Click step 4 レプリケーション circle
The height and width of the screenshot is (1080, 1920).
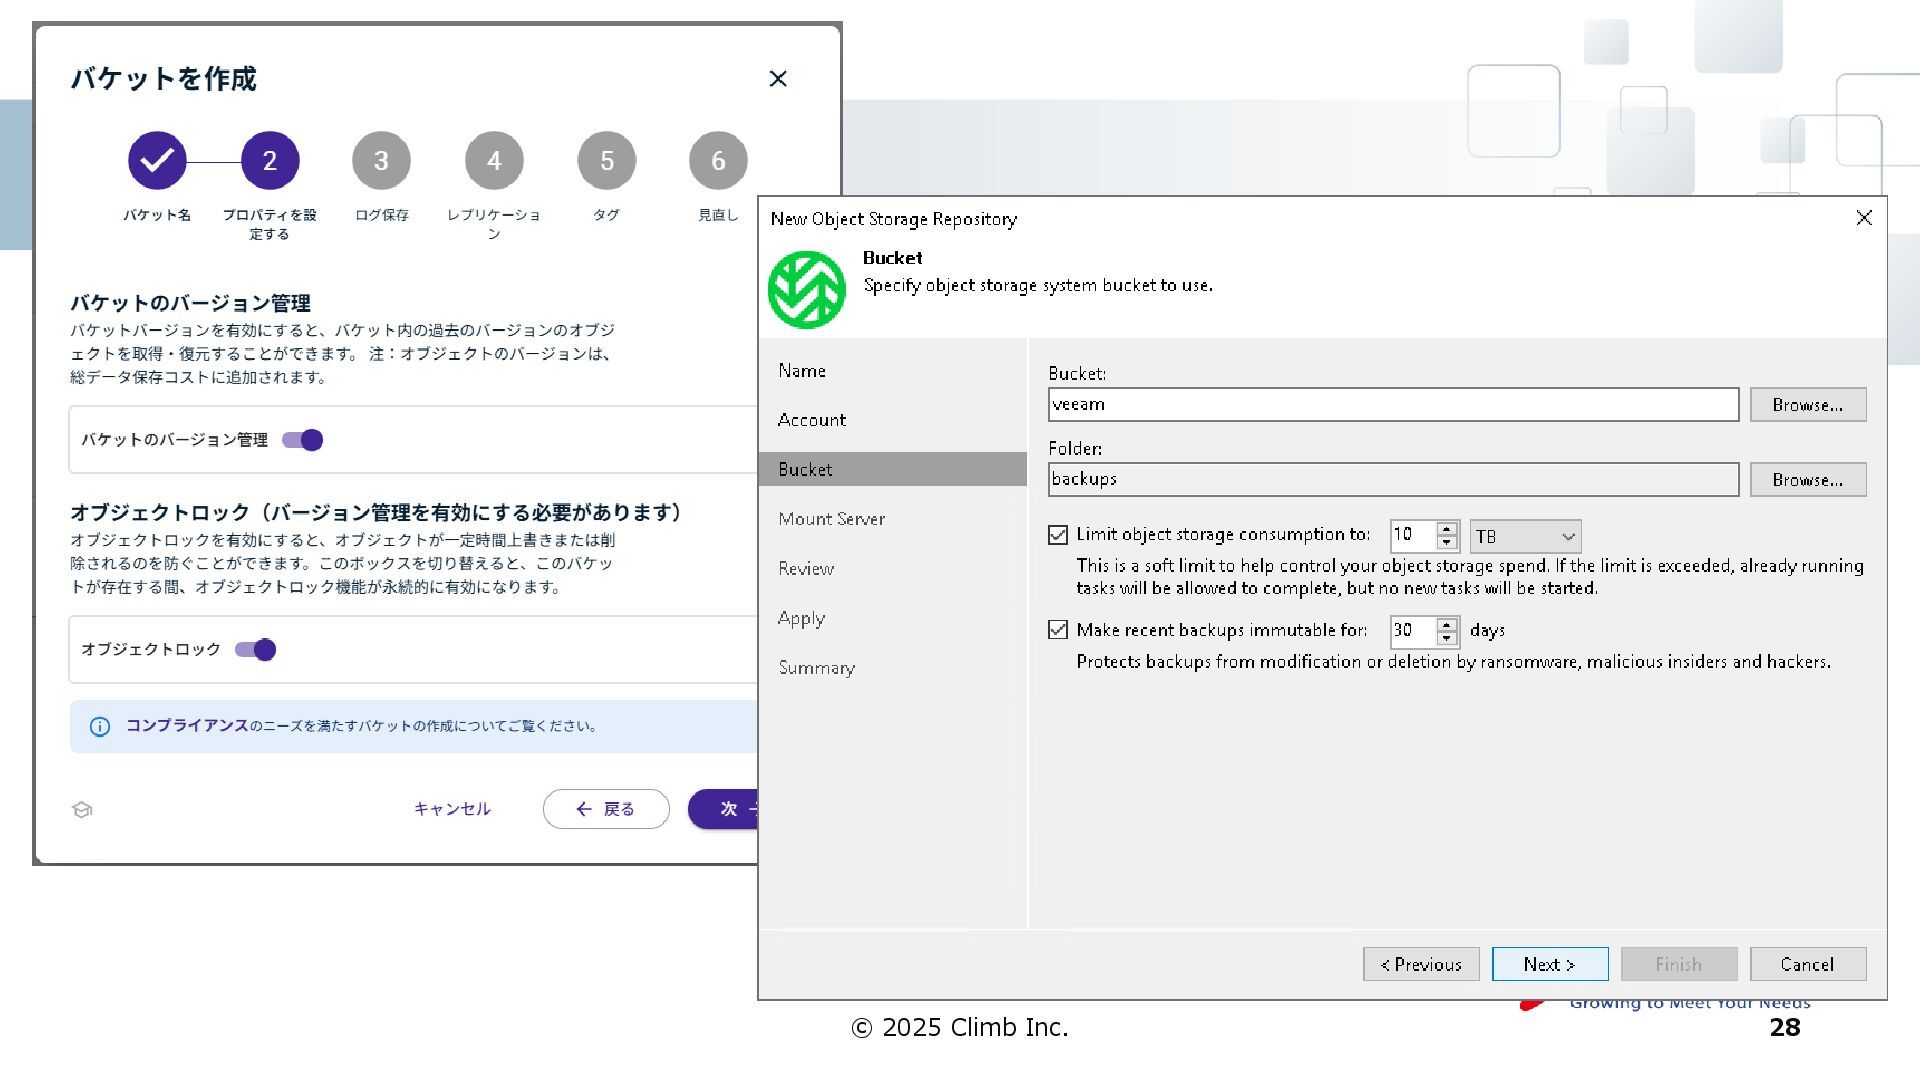point(494,160)
